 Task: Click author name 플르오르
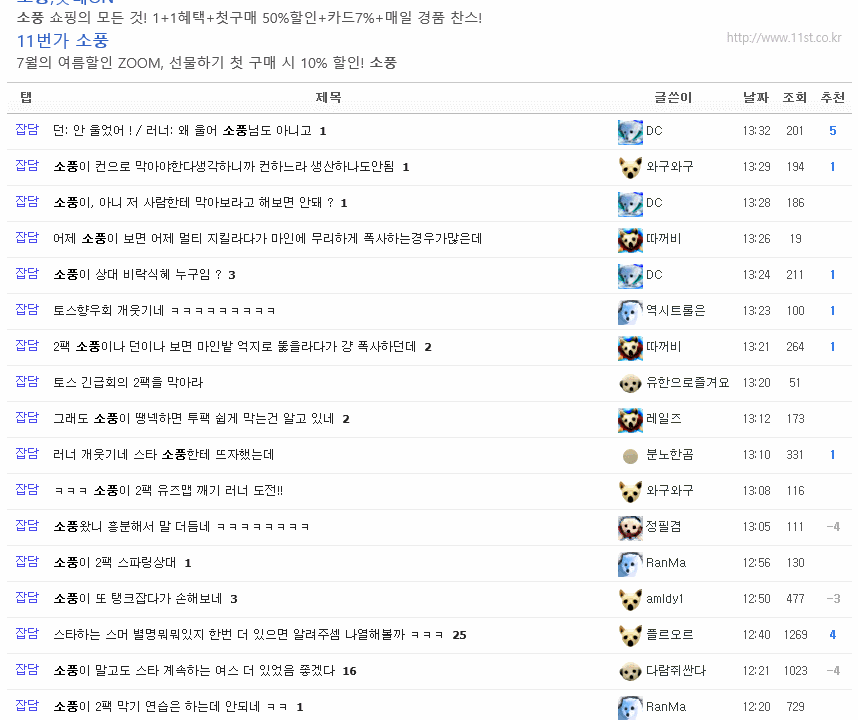[x=670, y=635]
